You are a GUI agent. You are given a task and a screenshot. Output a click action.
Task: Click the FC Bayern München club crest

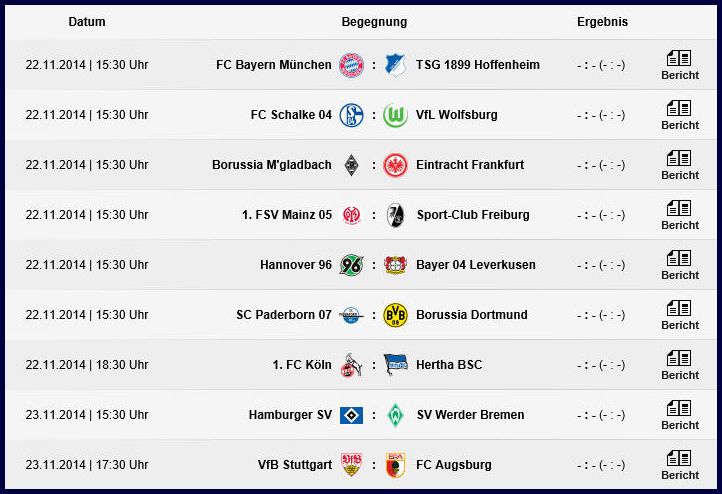coord(351,65)
